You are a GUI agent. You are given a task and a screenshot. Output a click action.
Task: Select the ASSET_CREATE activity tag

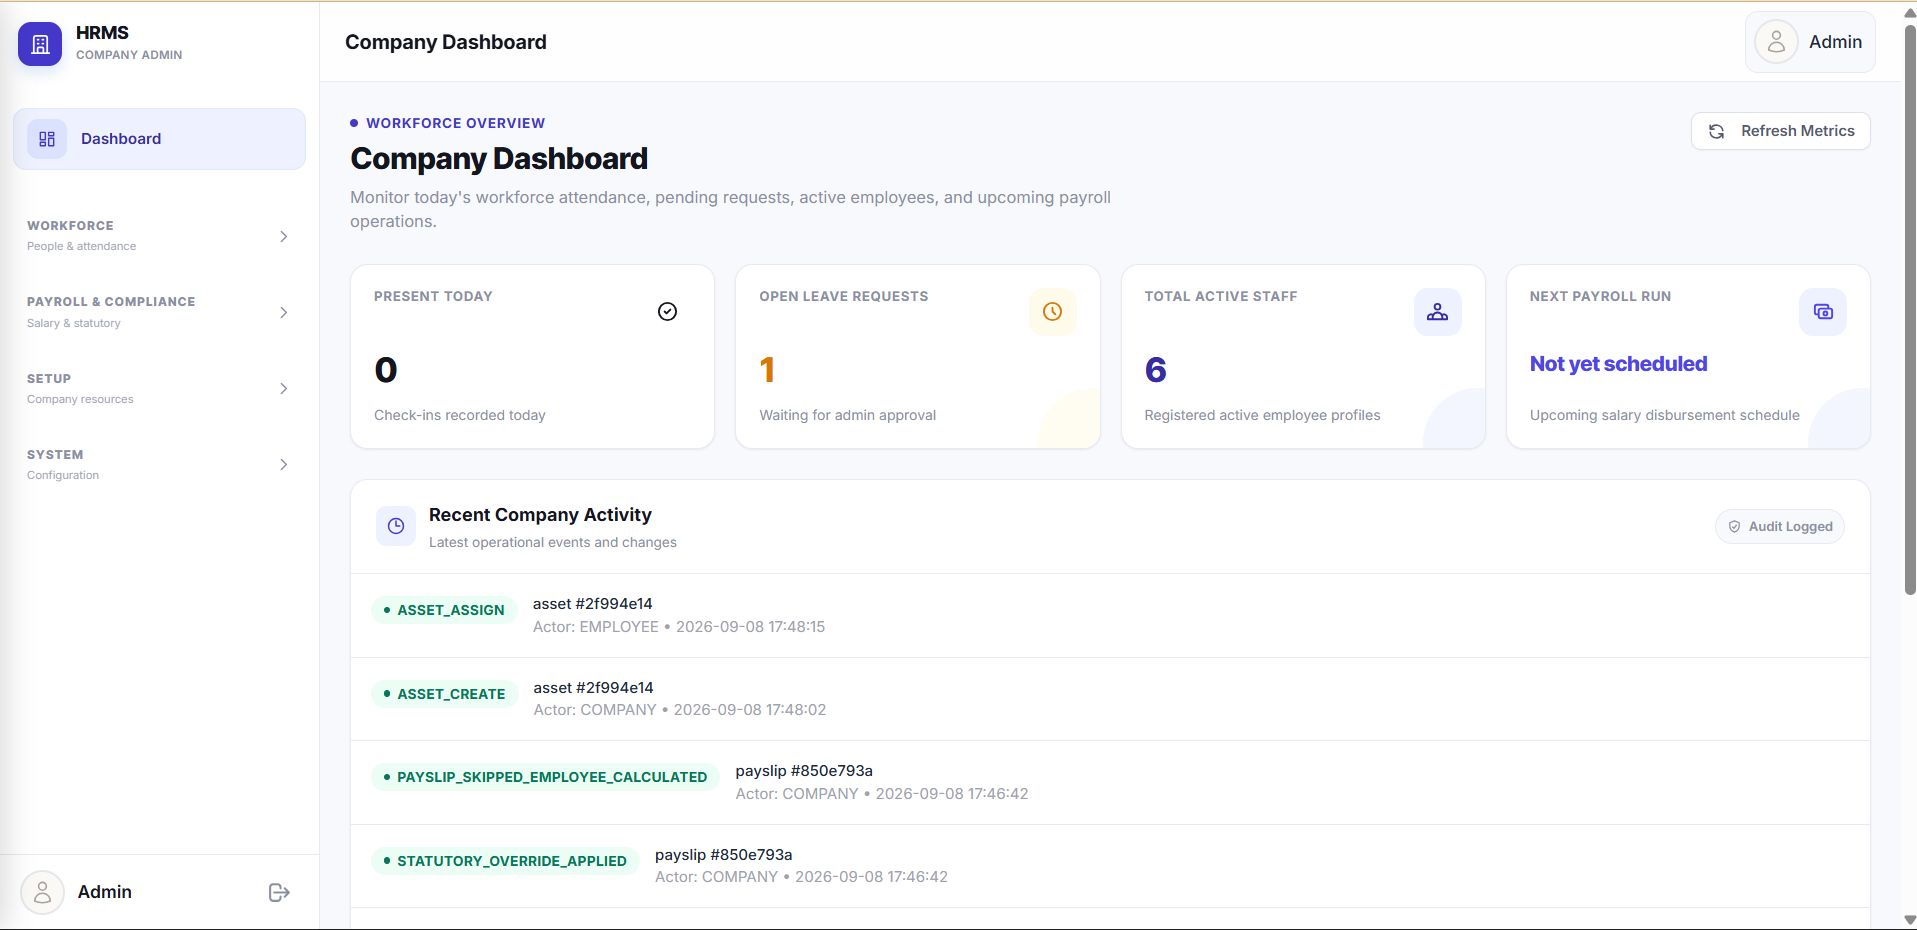coord(445,694)
